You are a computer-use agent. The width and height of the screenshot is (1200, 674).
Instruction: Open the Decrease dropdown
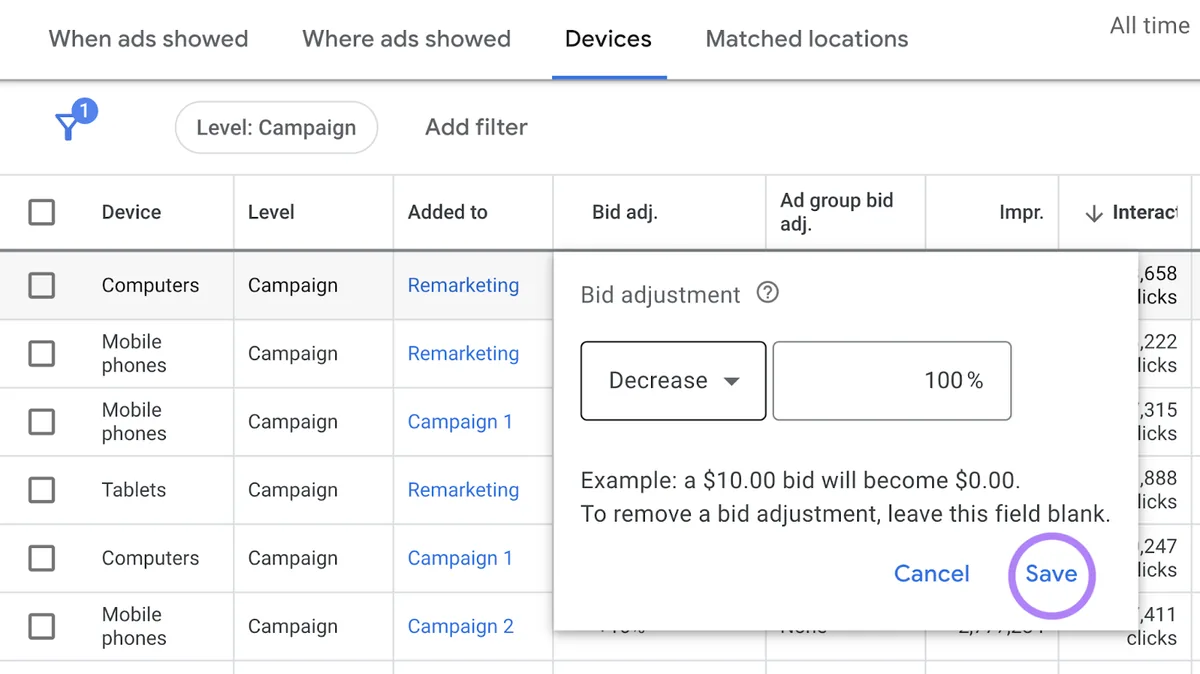click(673, 381)
